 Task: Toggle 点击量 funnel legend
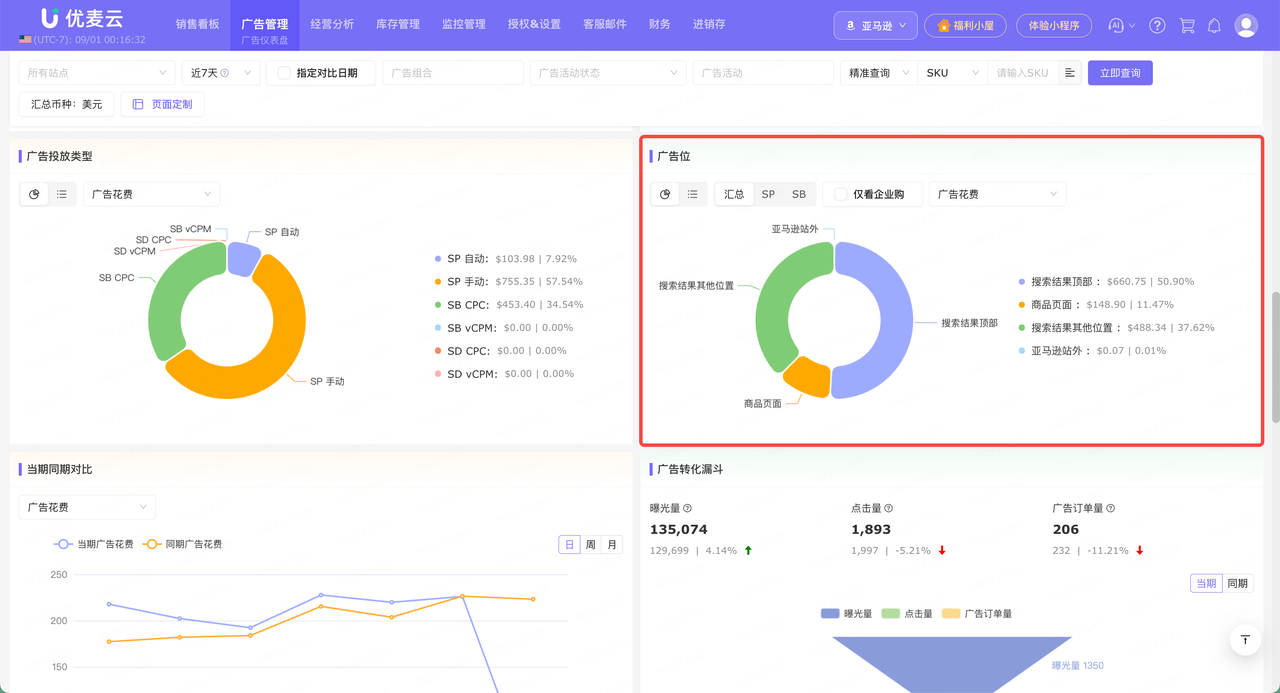click(x=906, y=613)
